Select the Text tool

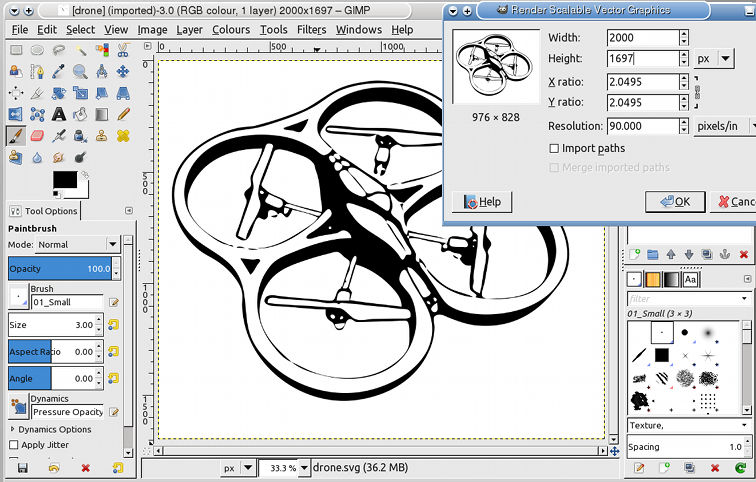click(59, 114)
